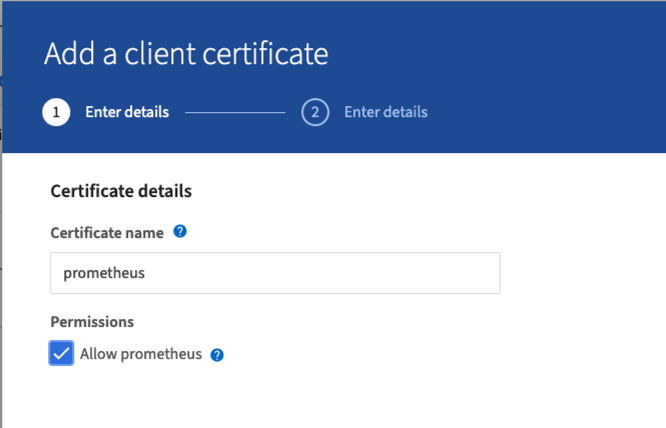Uncheck the Allow prometheus checkbox
This screenshot has height=428, width=666.
tap(61, 354)
